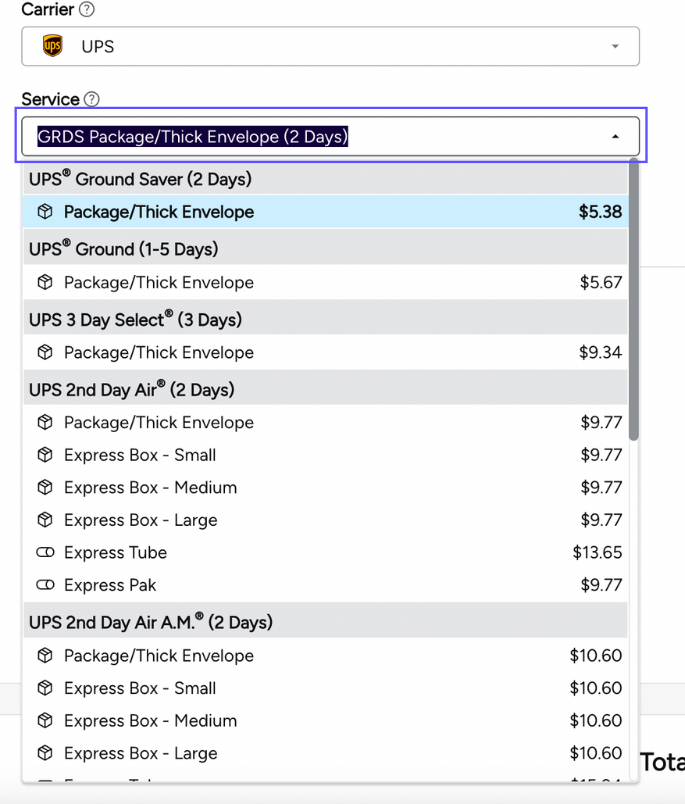Screen dimensions: 685x804
Task: Click the help icon beside Service label
Action: 92,99
